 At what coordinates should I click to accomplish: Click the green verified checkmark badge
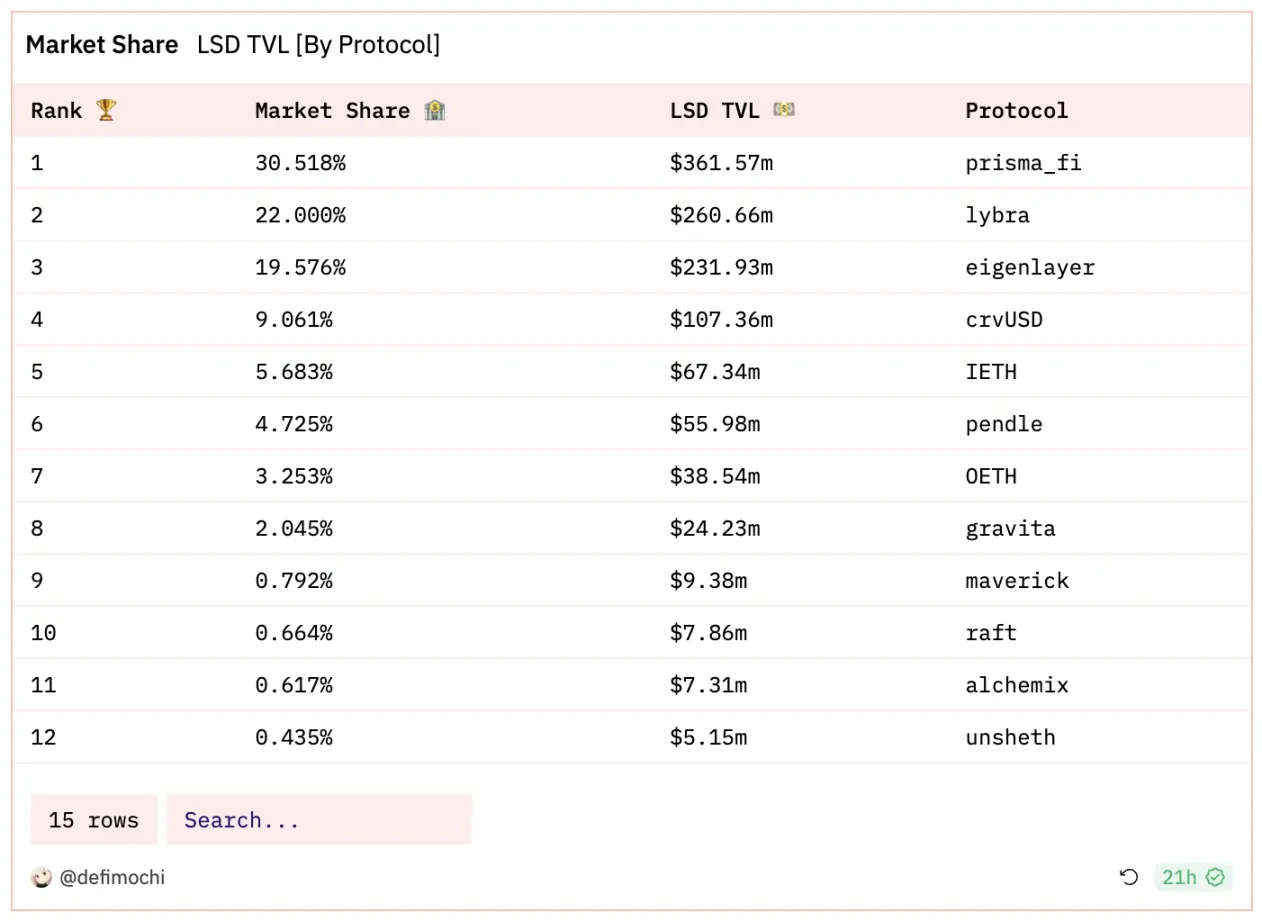point(1216,877)
